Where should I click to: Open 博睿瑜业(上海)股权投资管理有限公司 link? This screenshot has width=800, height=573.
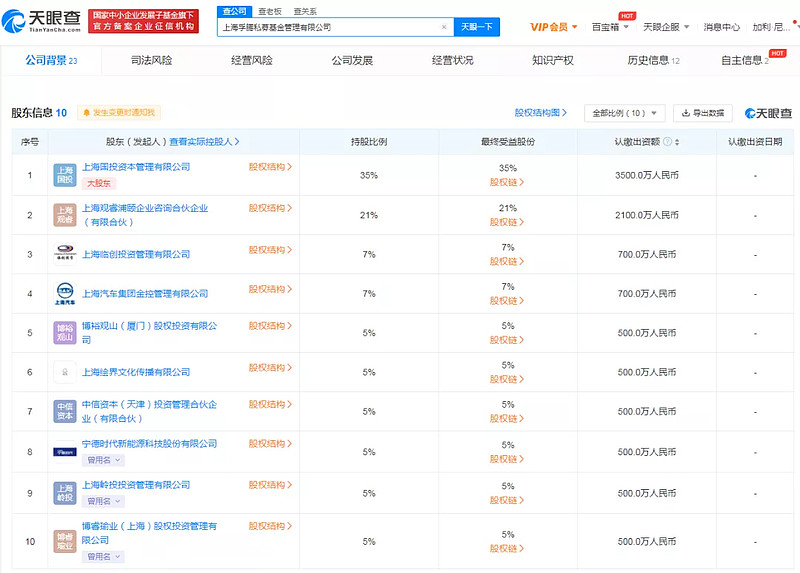pos(149,533)
